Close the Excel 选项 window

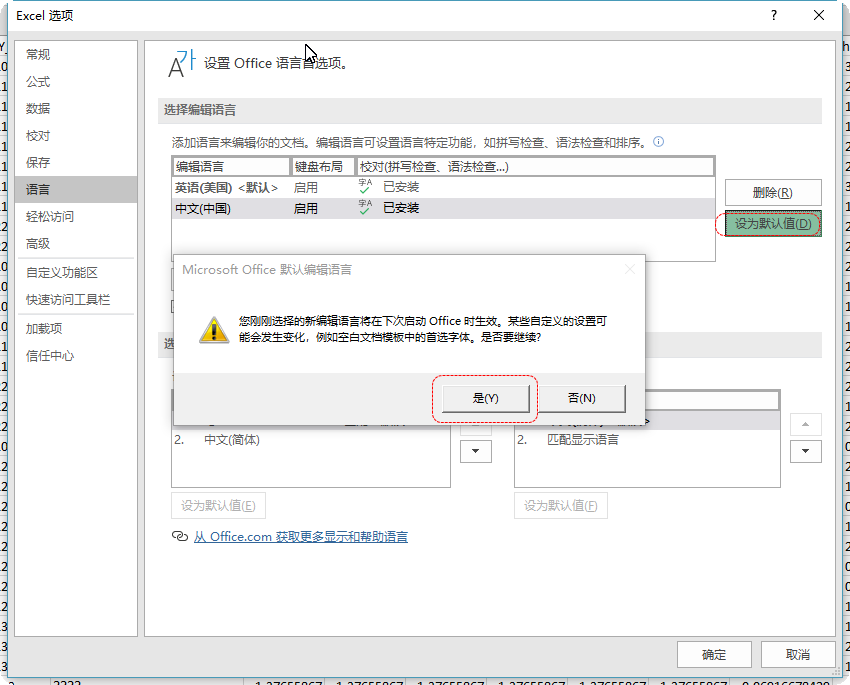pyautogui.click(x=819, y=15)
